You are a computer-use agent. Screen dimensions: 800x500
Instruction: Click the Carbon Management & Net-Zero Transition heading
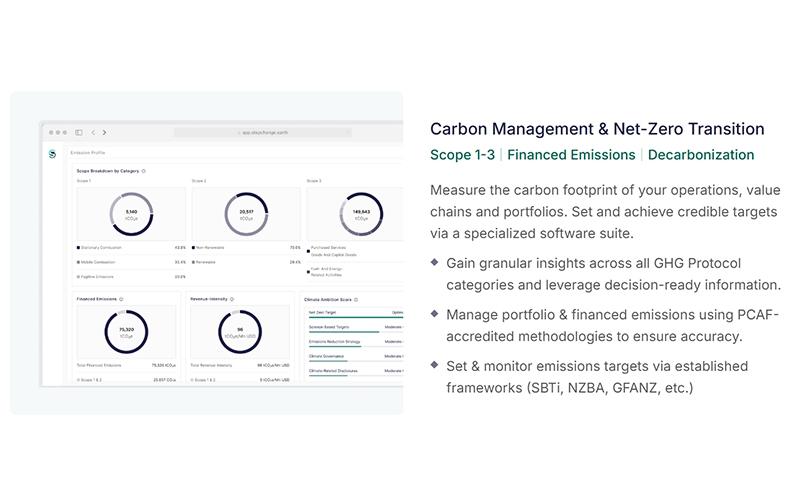click(597, 129)
